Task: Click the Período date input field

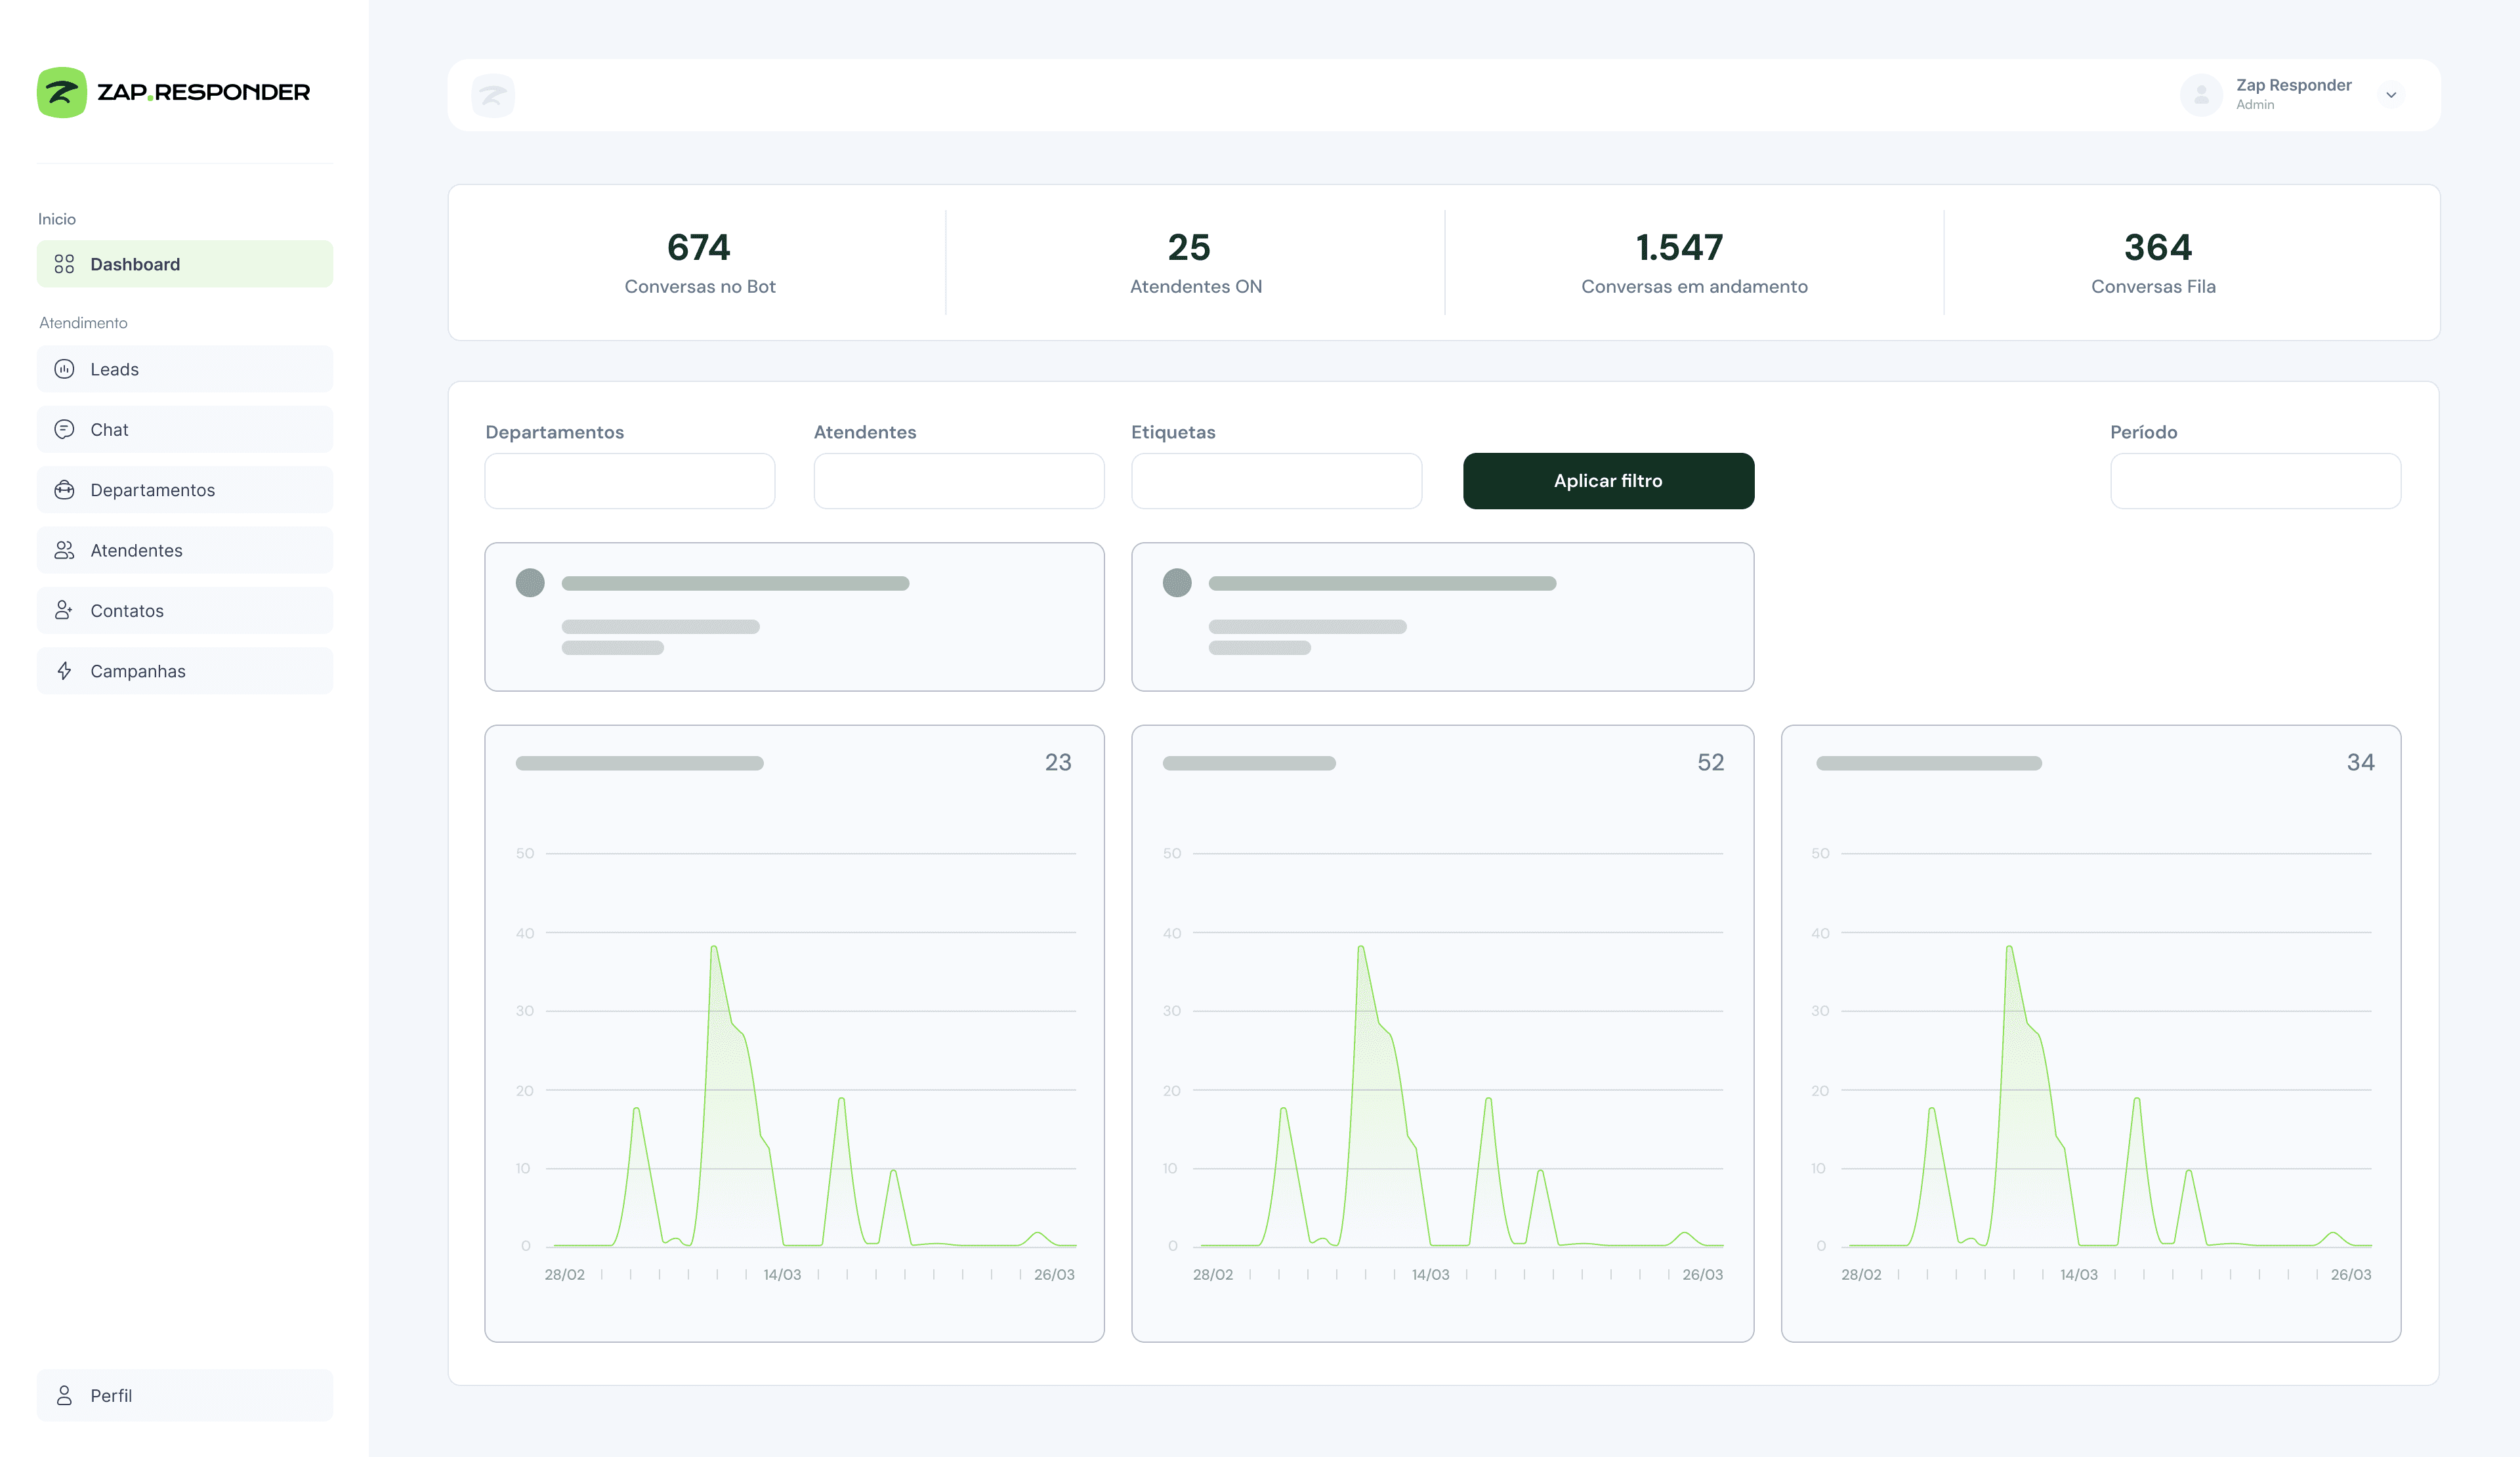Action: (2255, 481)
